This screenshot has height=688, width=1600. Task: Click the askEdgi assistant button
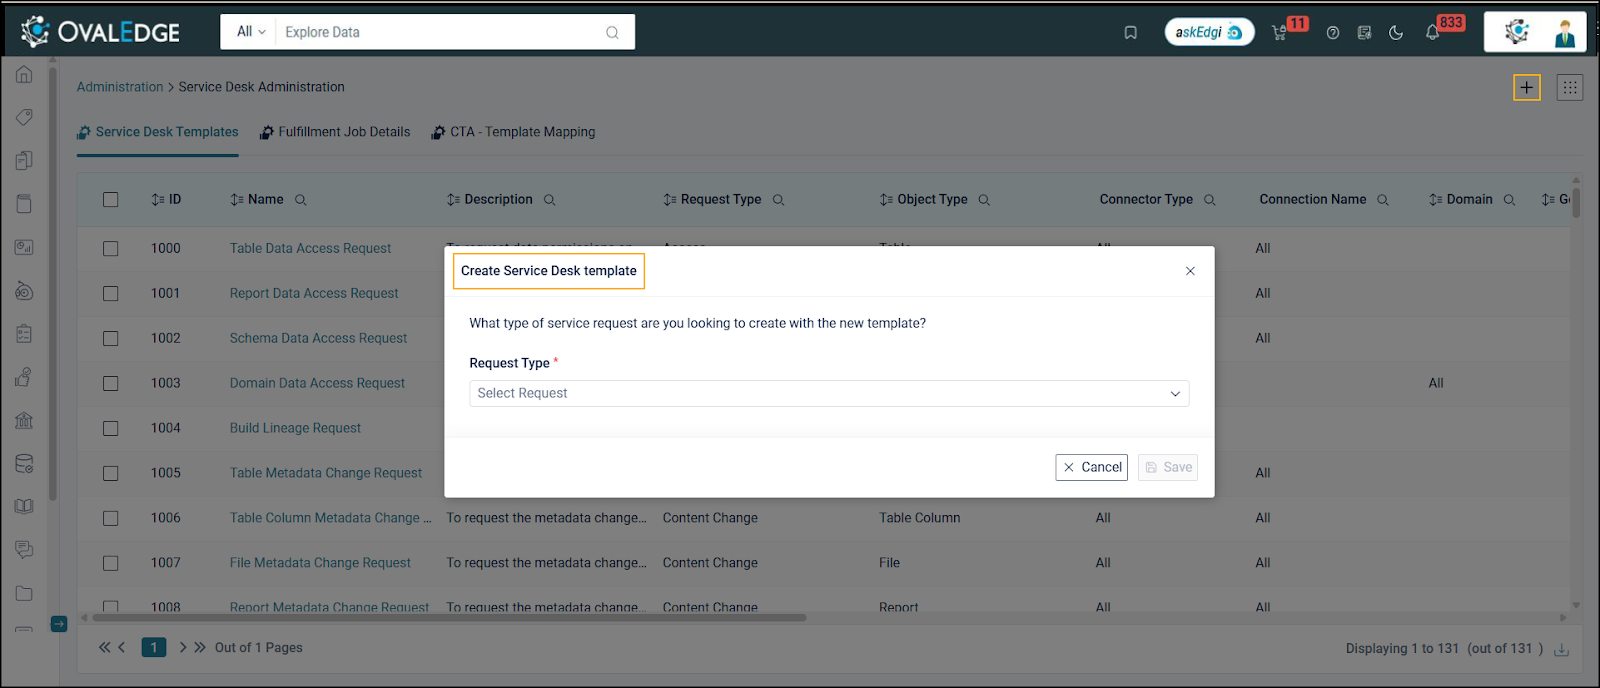[x=1209, y=32]
